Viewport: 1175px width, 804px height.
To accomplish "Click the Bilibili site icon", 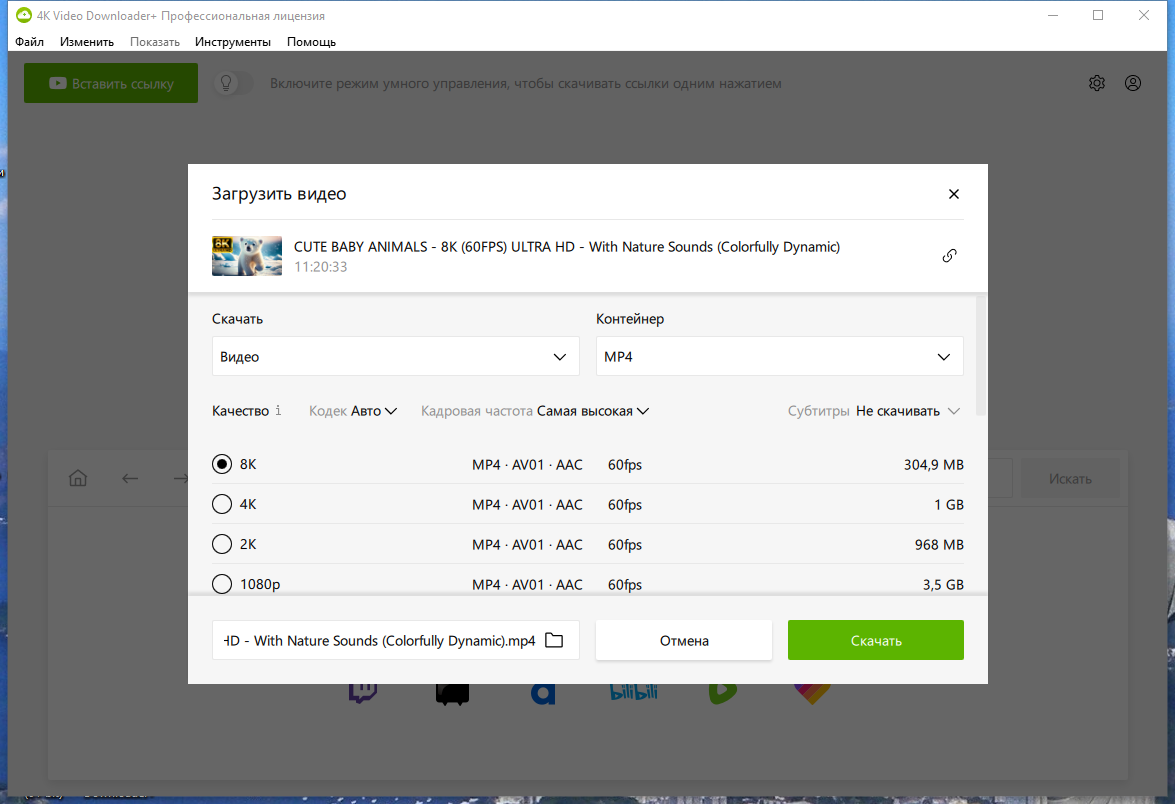I will coord(633,692).
